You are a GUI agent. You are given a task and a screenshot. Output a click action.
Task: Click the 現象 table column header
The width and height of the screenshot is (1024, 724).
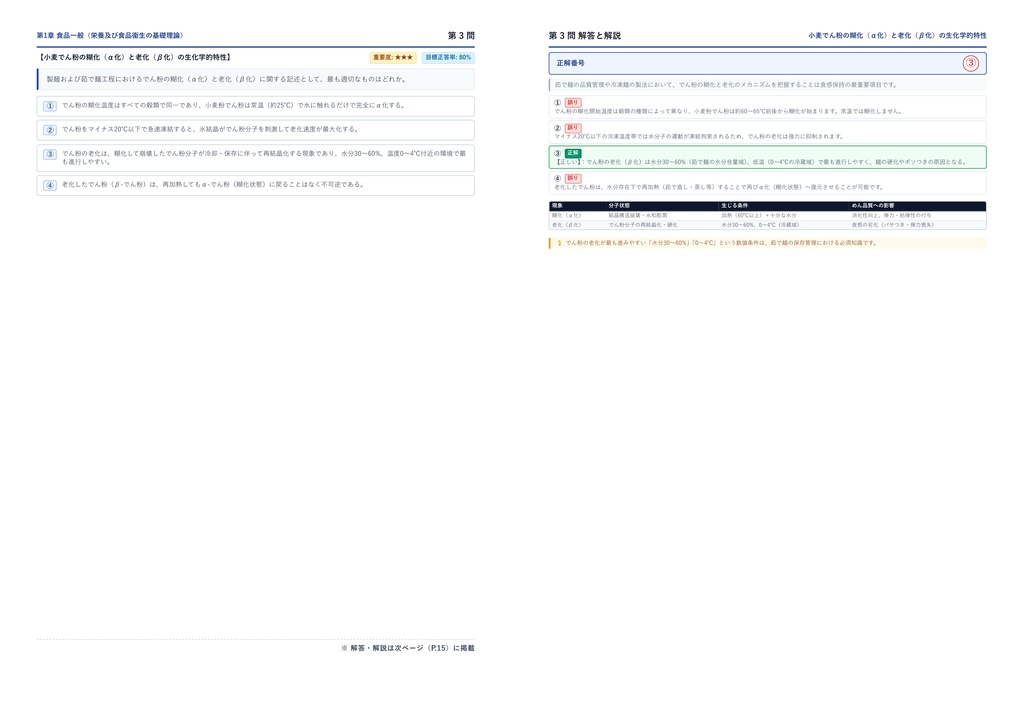(557, 206)
